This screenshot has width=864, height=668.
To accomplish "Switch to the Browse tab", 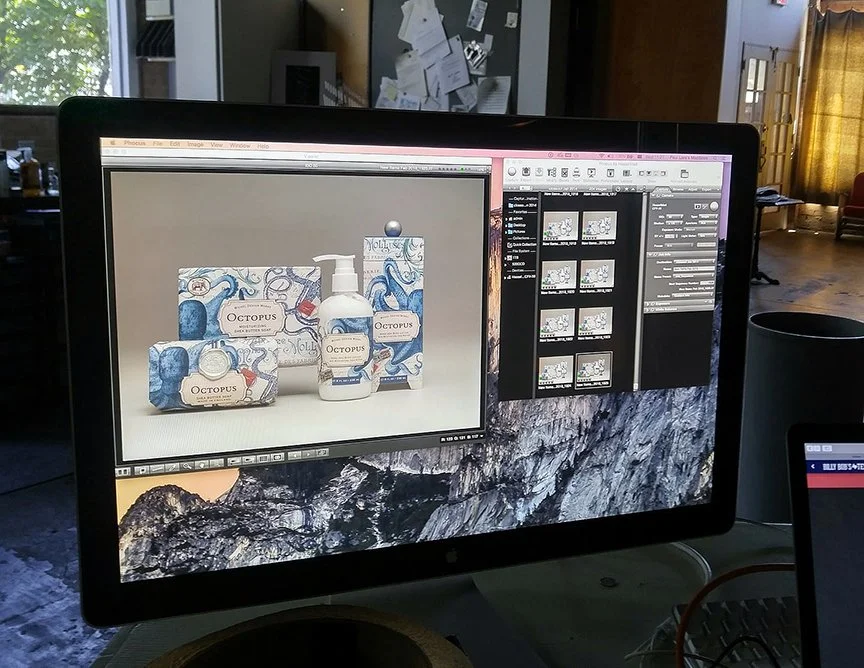I will pyautogui.click(x=678, y=190).
